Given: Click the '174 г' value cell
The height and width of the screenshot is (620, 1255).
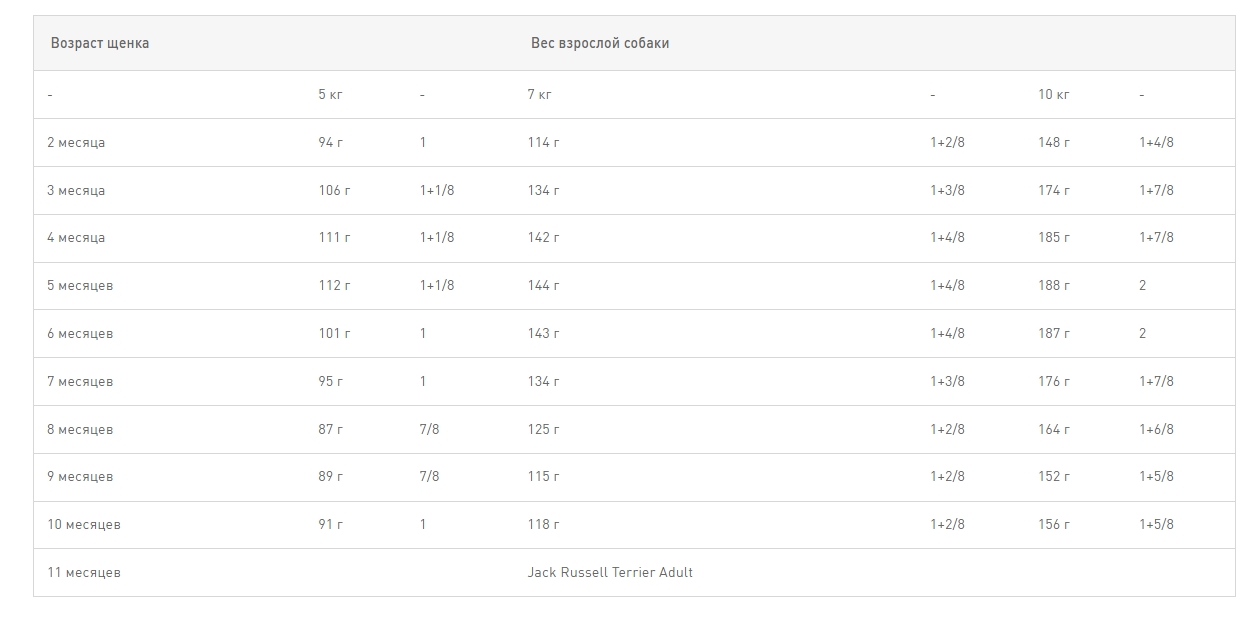Looking at the screenshot, I should pos(1054,190).
